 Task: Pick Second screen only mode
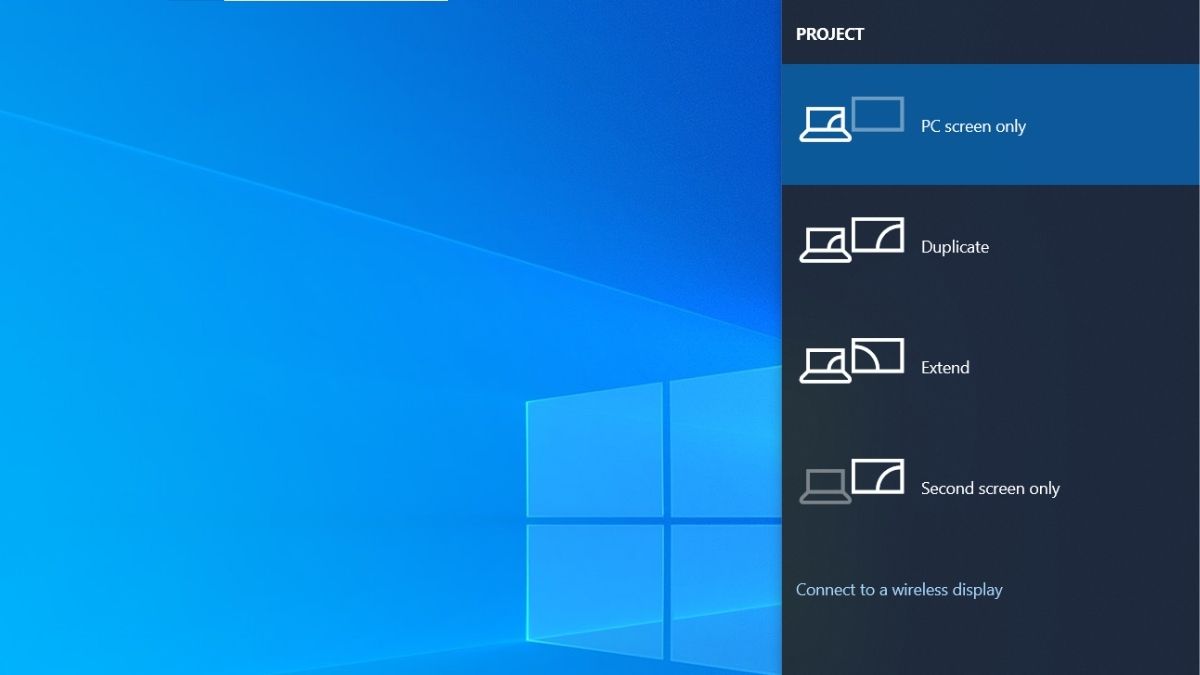990,488
